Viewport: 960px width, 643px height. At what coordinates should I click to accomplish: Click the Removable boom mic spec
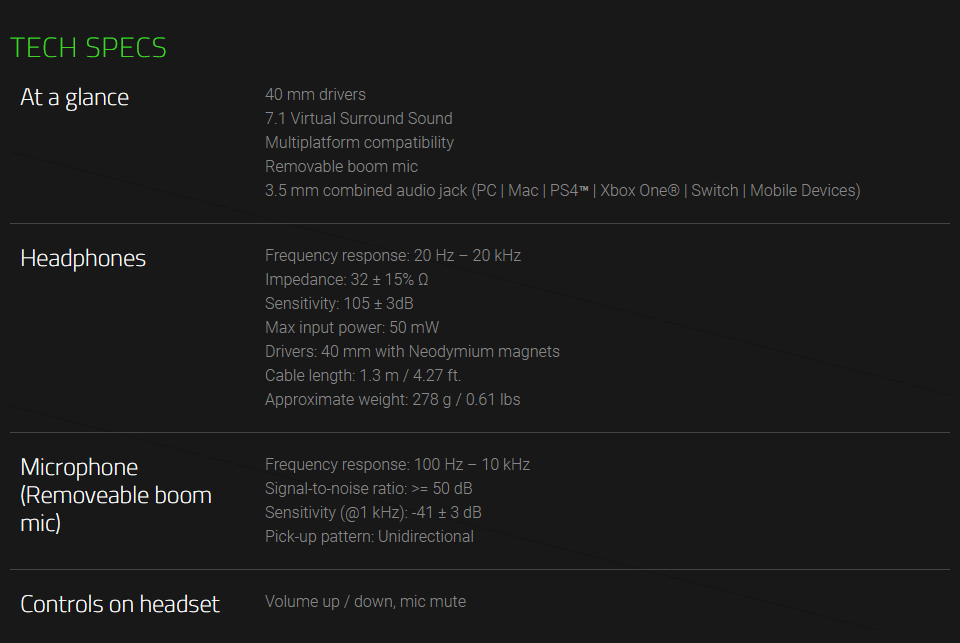coord(342,167)
